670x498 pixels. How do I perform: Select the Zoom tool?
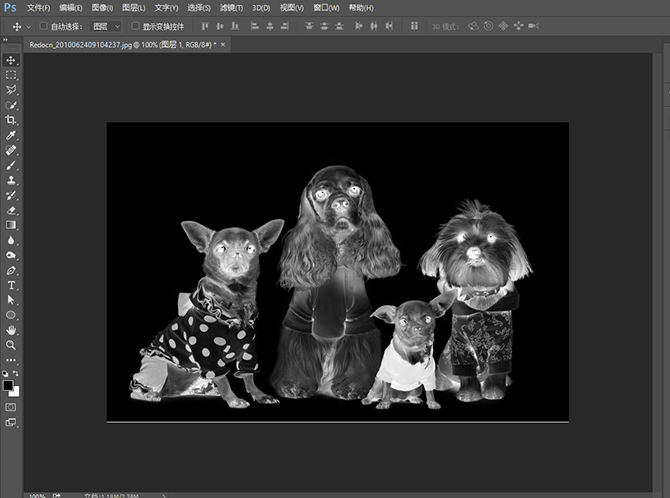tap(11, 345)
